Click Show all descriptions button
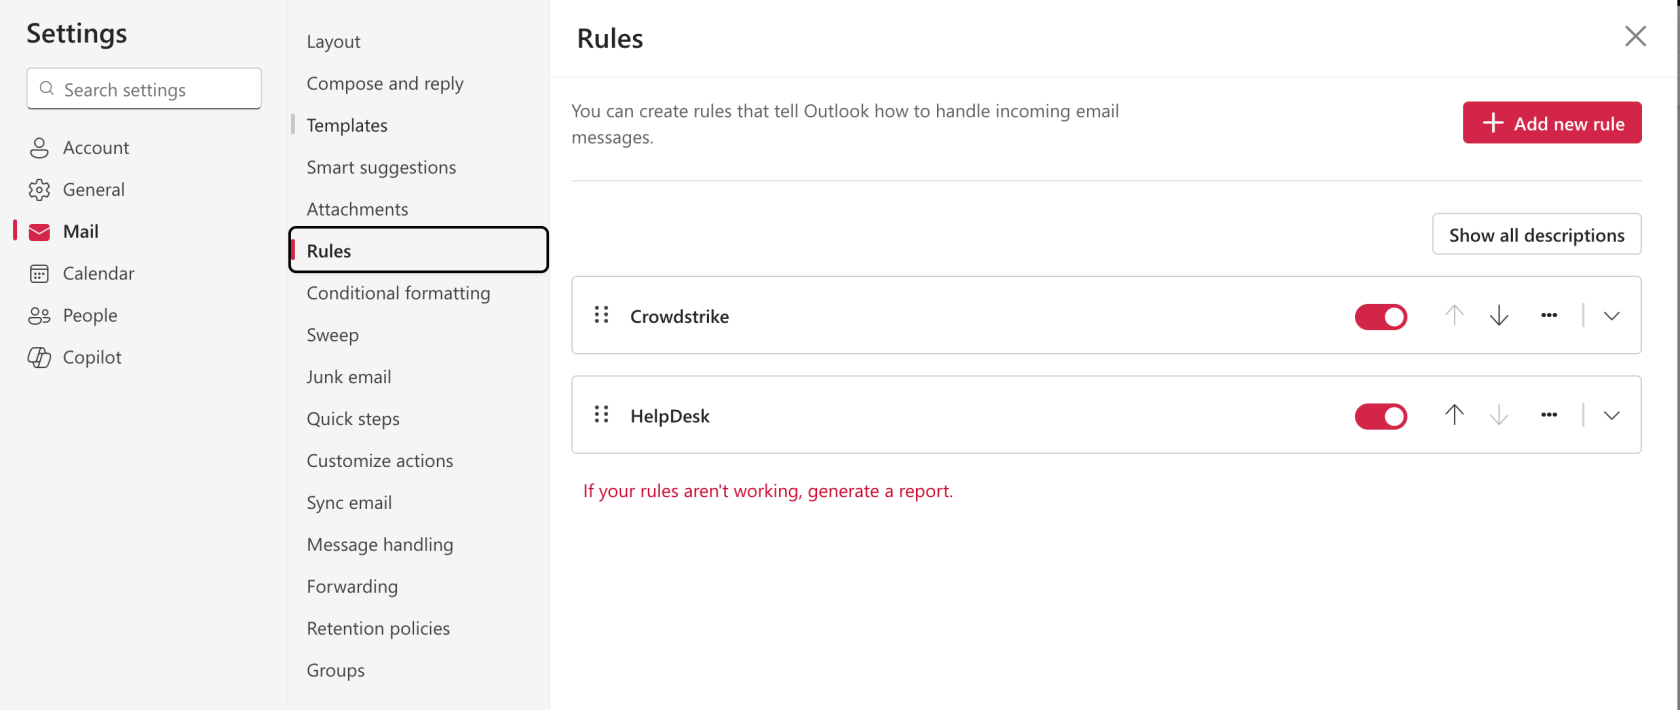1680x710 pixels. tap(1537, 235)
